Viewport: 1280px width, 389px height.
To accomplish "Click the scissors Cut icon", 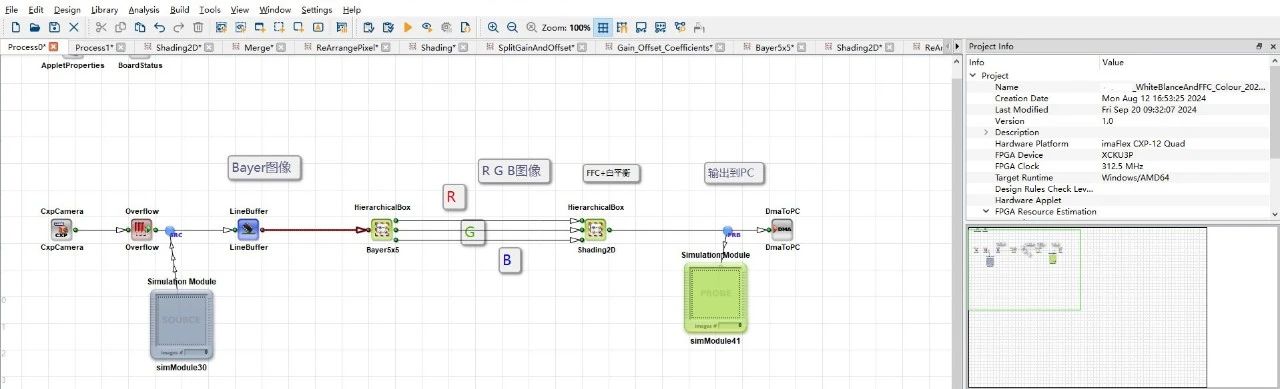I will coord(101,28).
